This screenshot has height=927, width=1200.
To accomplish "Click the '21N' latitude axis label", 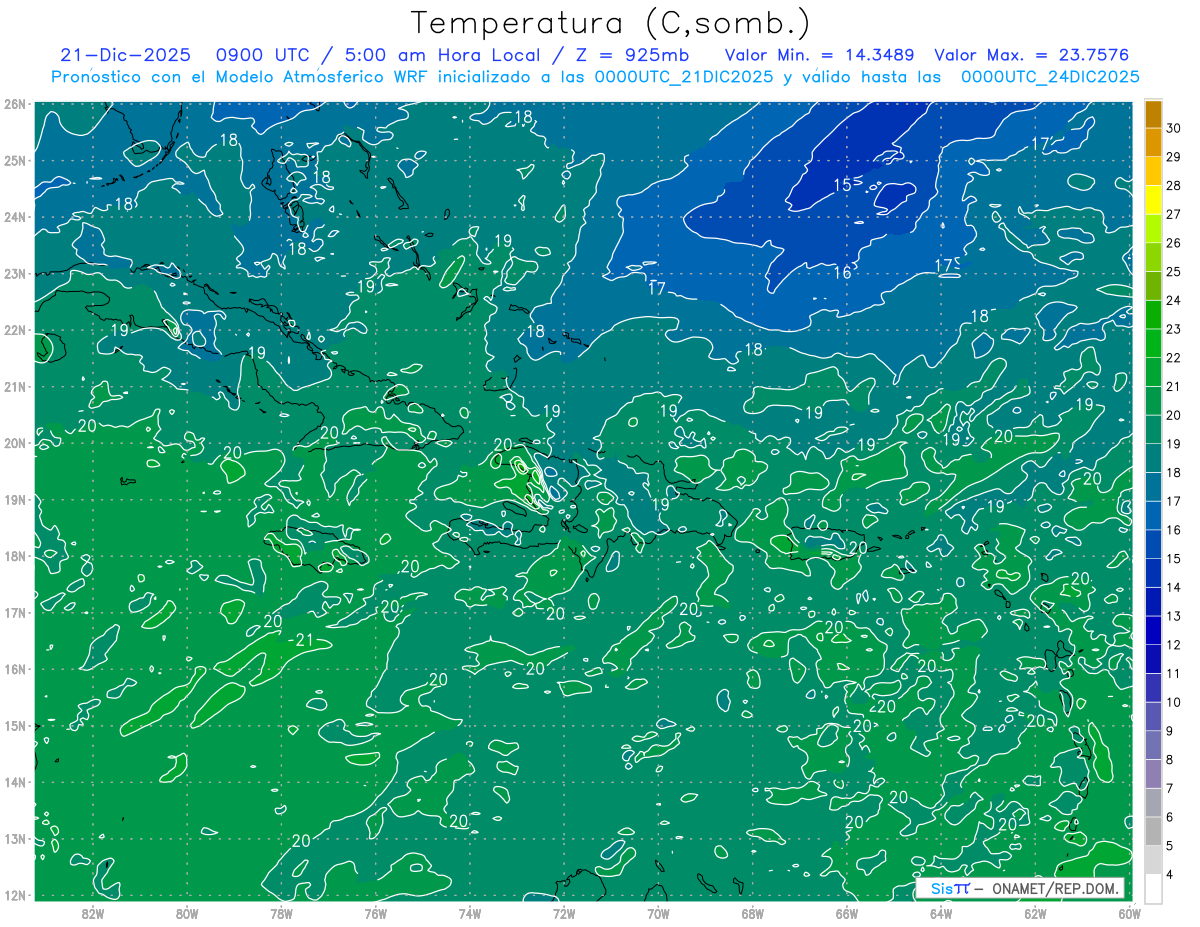I will click(x=15, y=386).
